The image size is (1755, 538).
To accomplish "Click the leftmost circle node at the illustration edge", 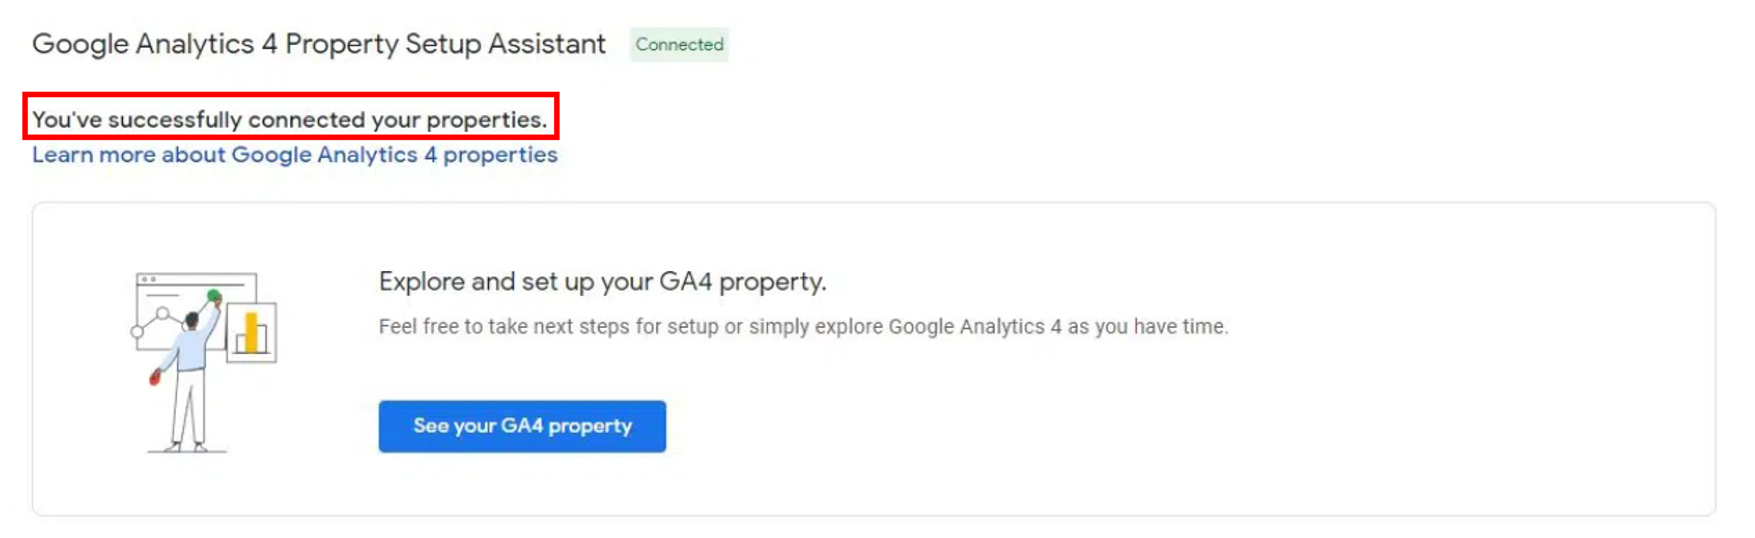I will [137, 332].
